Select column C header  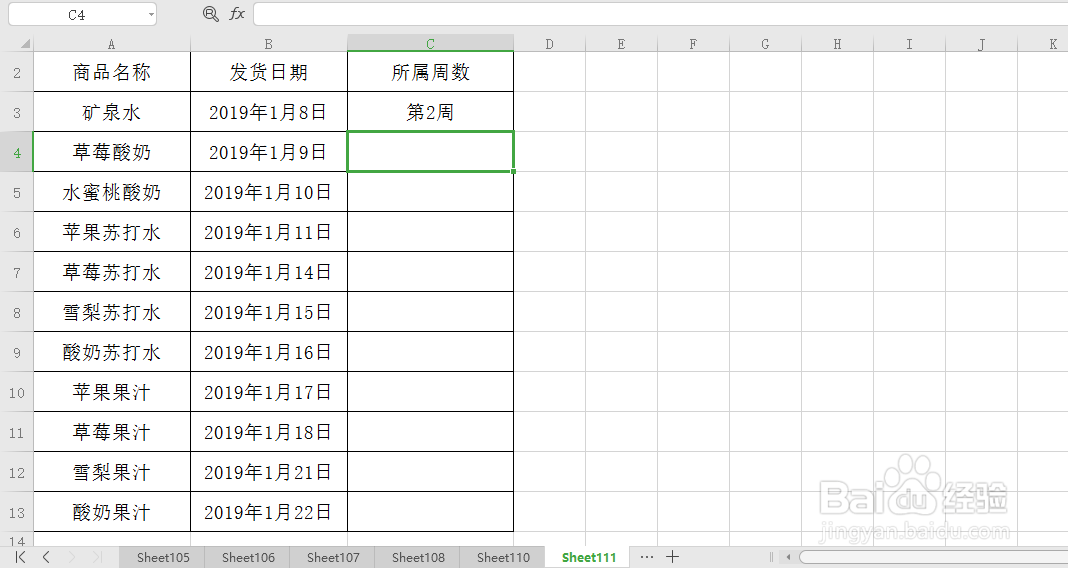point(430,44)
